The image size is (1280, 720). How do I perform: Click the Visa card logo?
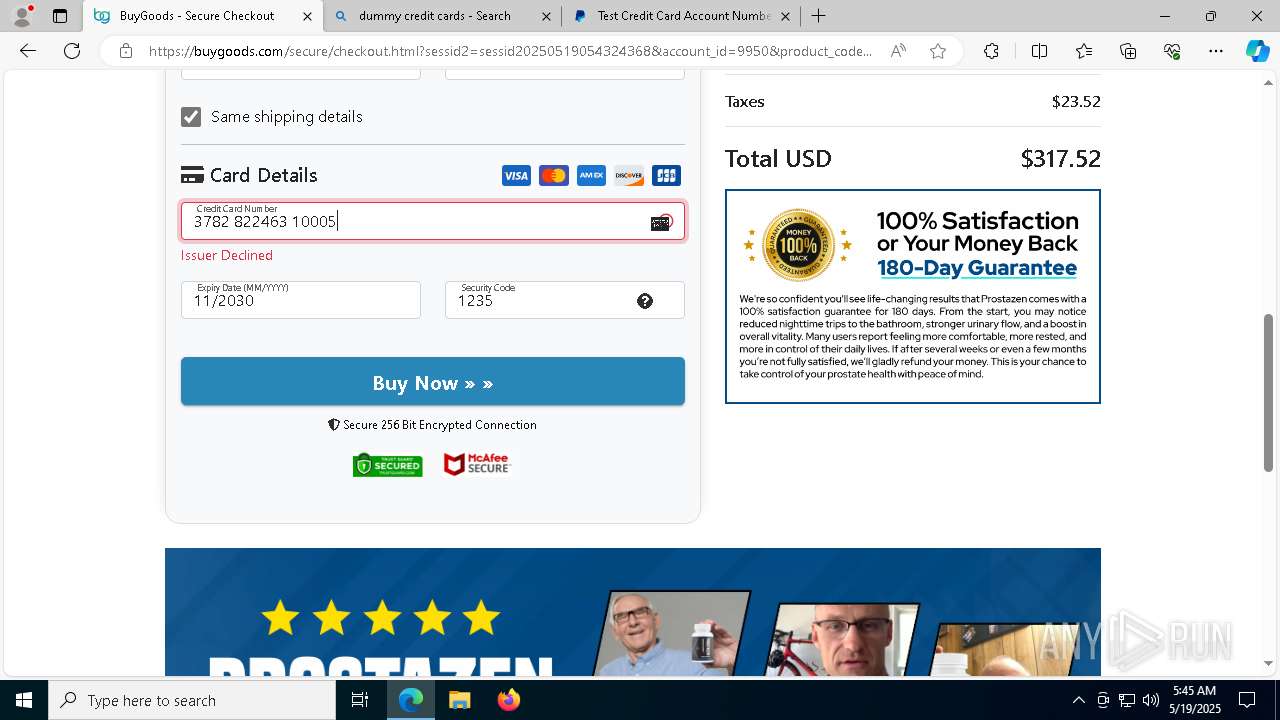(x=516, y=176)
